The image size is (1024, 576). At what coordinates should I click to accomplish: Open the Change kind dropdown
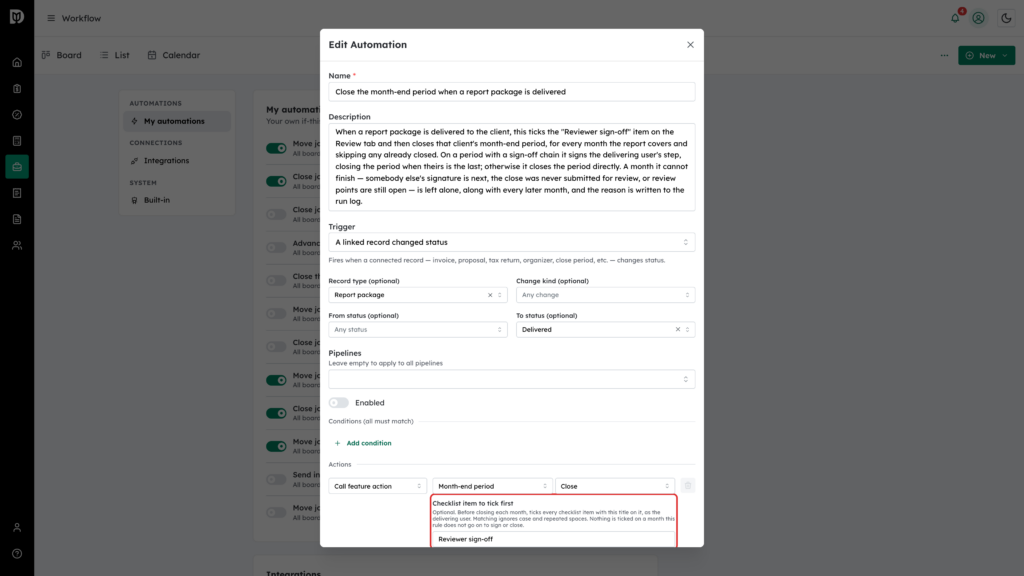605,295
